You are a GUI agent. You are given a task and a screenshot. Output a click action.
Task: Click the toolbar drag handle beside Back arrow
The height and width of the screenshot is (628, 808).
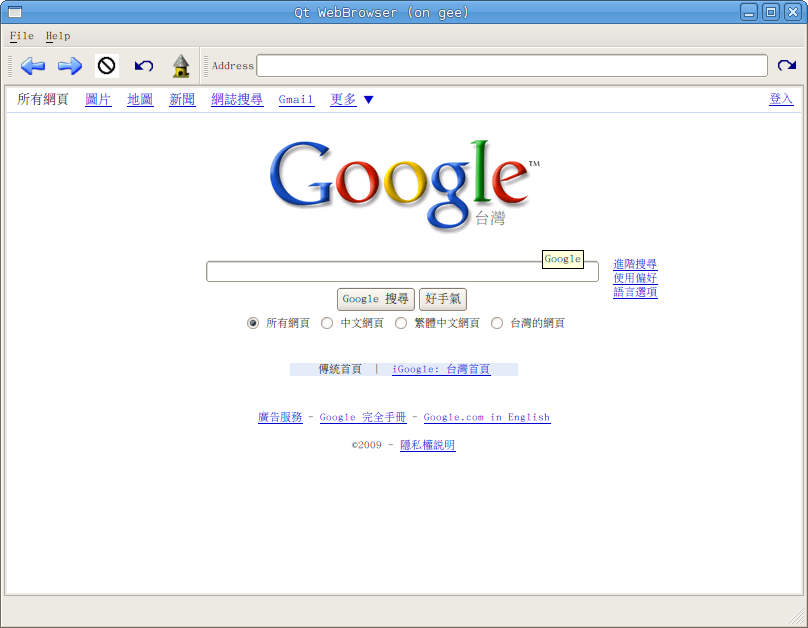10,66
